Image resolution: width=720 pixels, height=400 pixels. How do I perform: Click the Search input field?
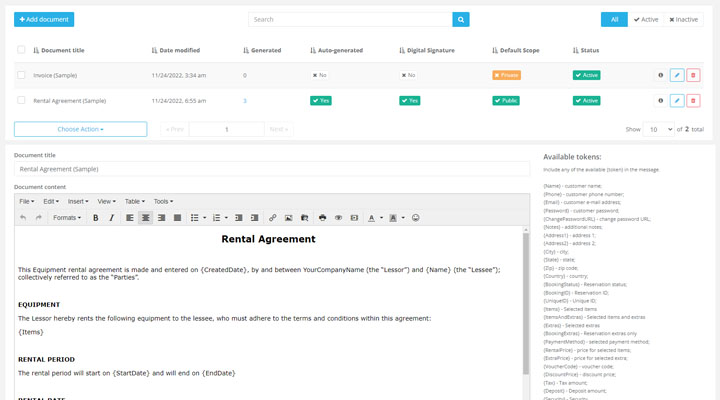350,19
